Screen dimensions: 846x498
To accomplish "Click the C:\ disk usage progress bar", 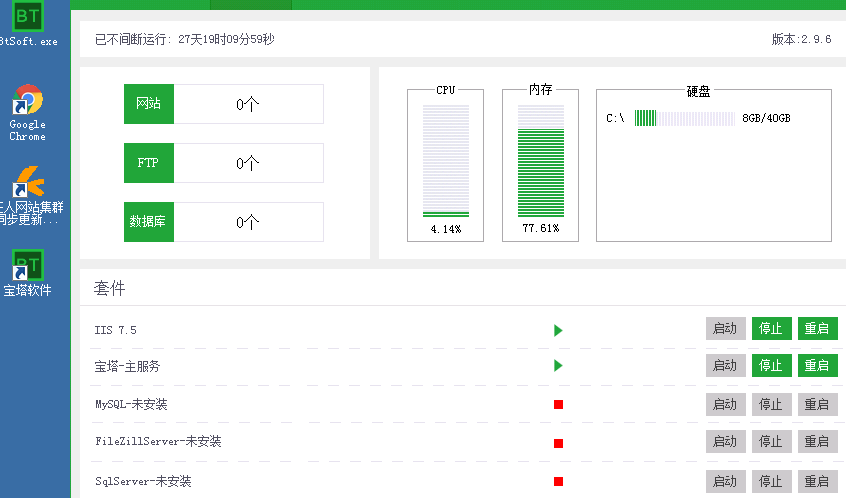I will 685,118.
